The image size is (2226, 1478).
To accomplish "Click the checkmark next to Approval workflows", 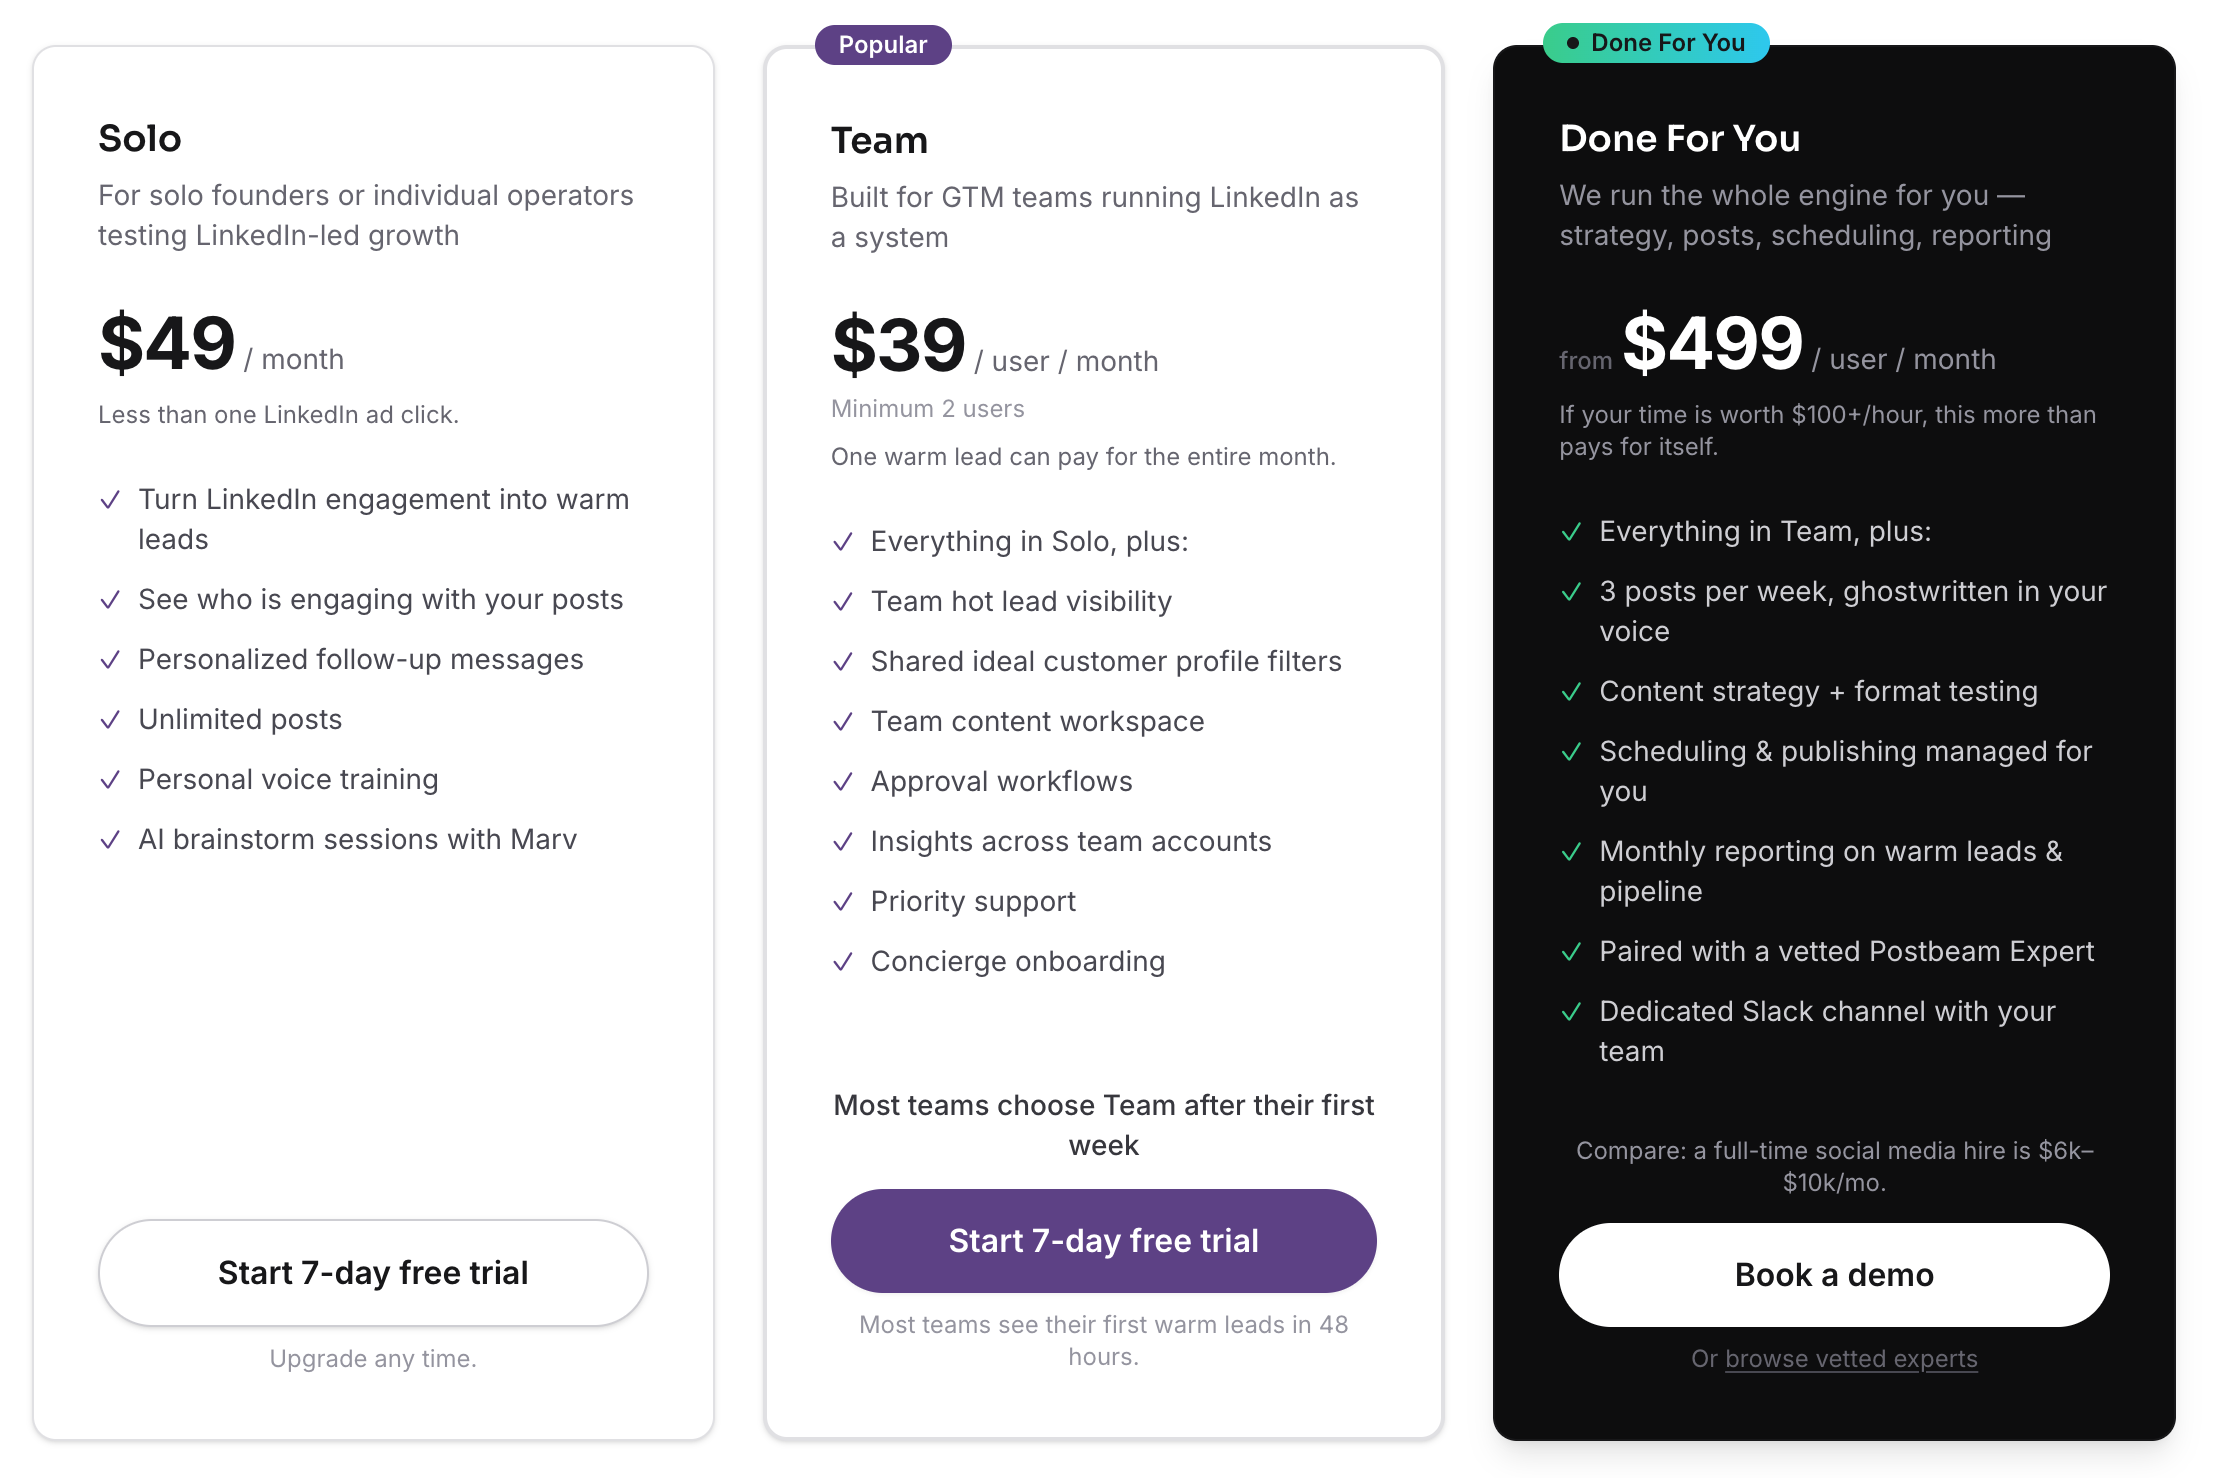I will [x=842, y=781].
